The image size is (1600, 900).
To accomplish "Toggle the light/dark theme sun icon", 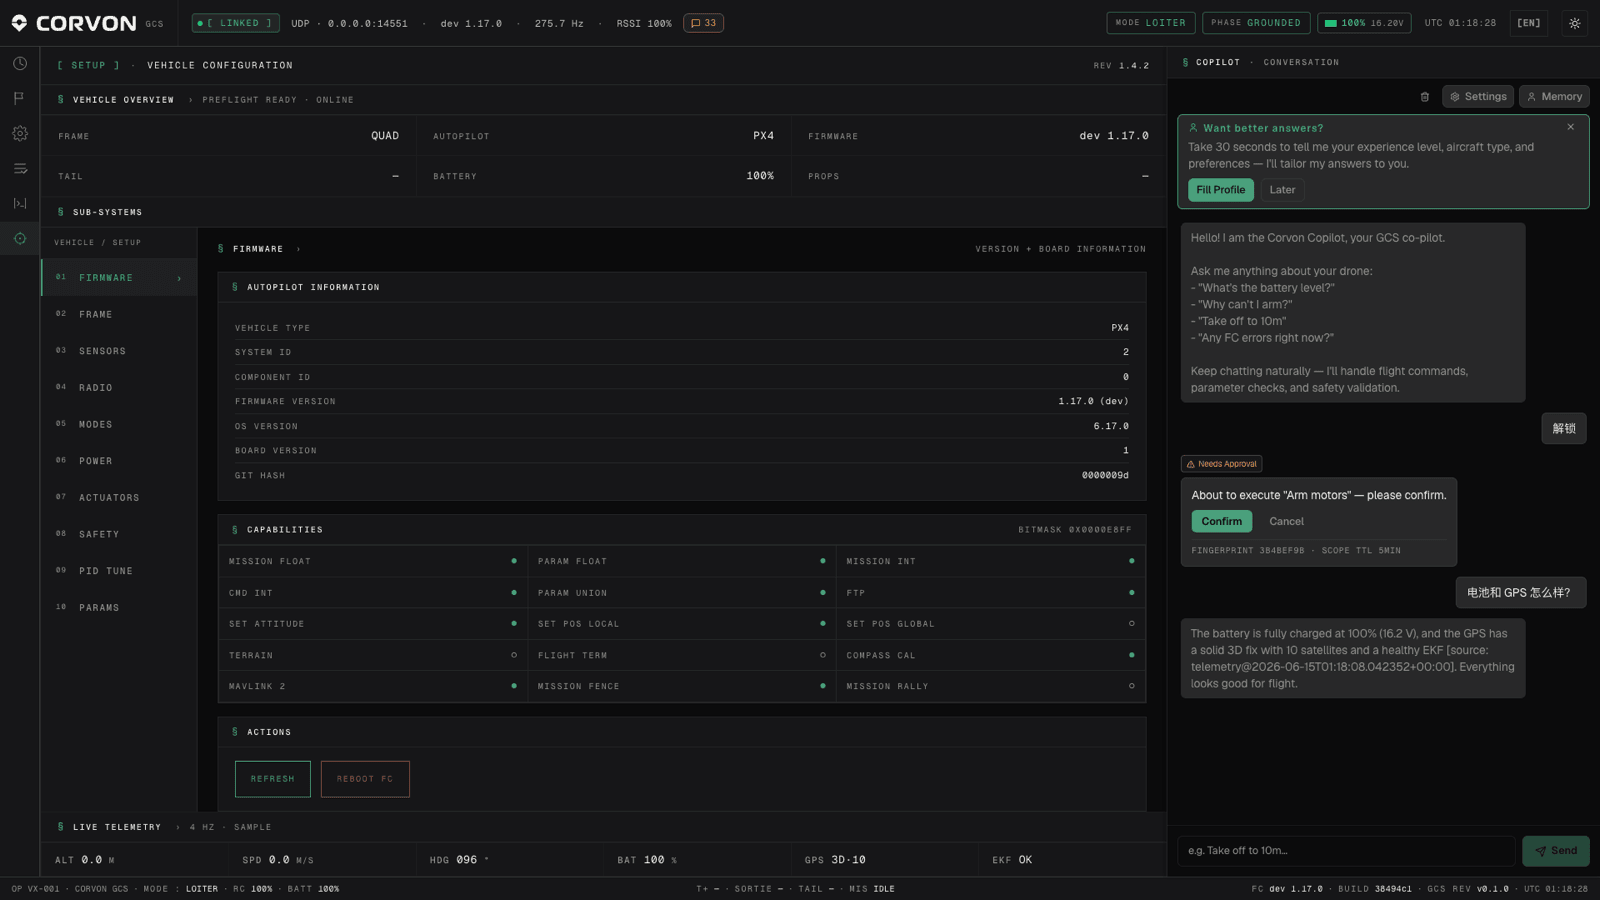I will coord(1575,23).
